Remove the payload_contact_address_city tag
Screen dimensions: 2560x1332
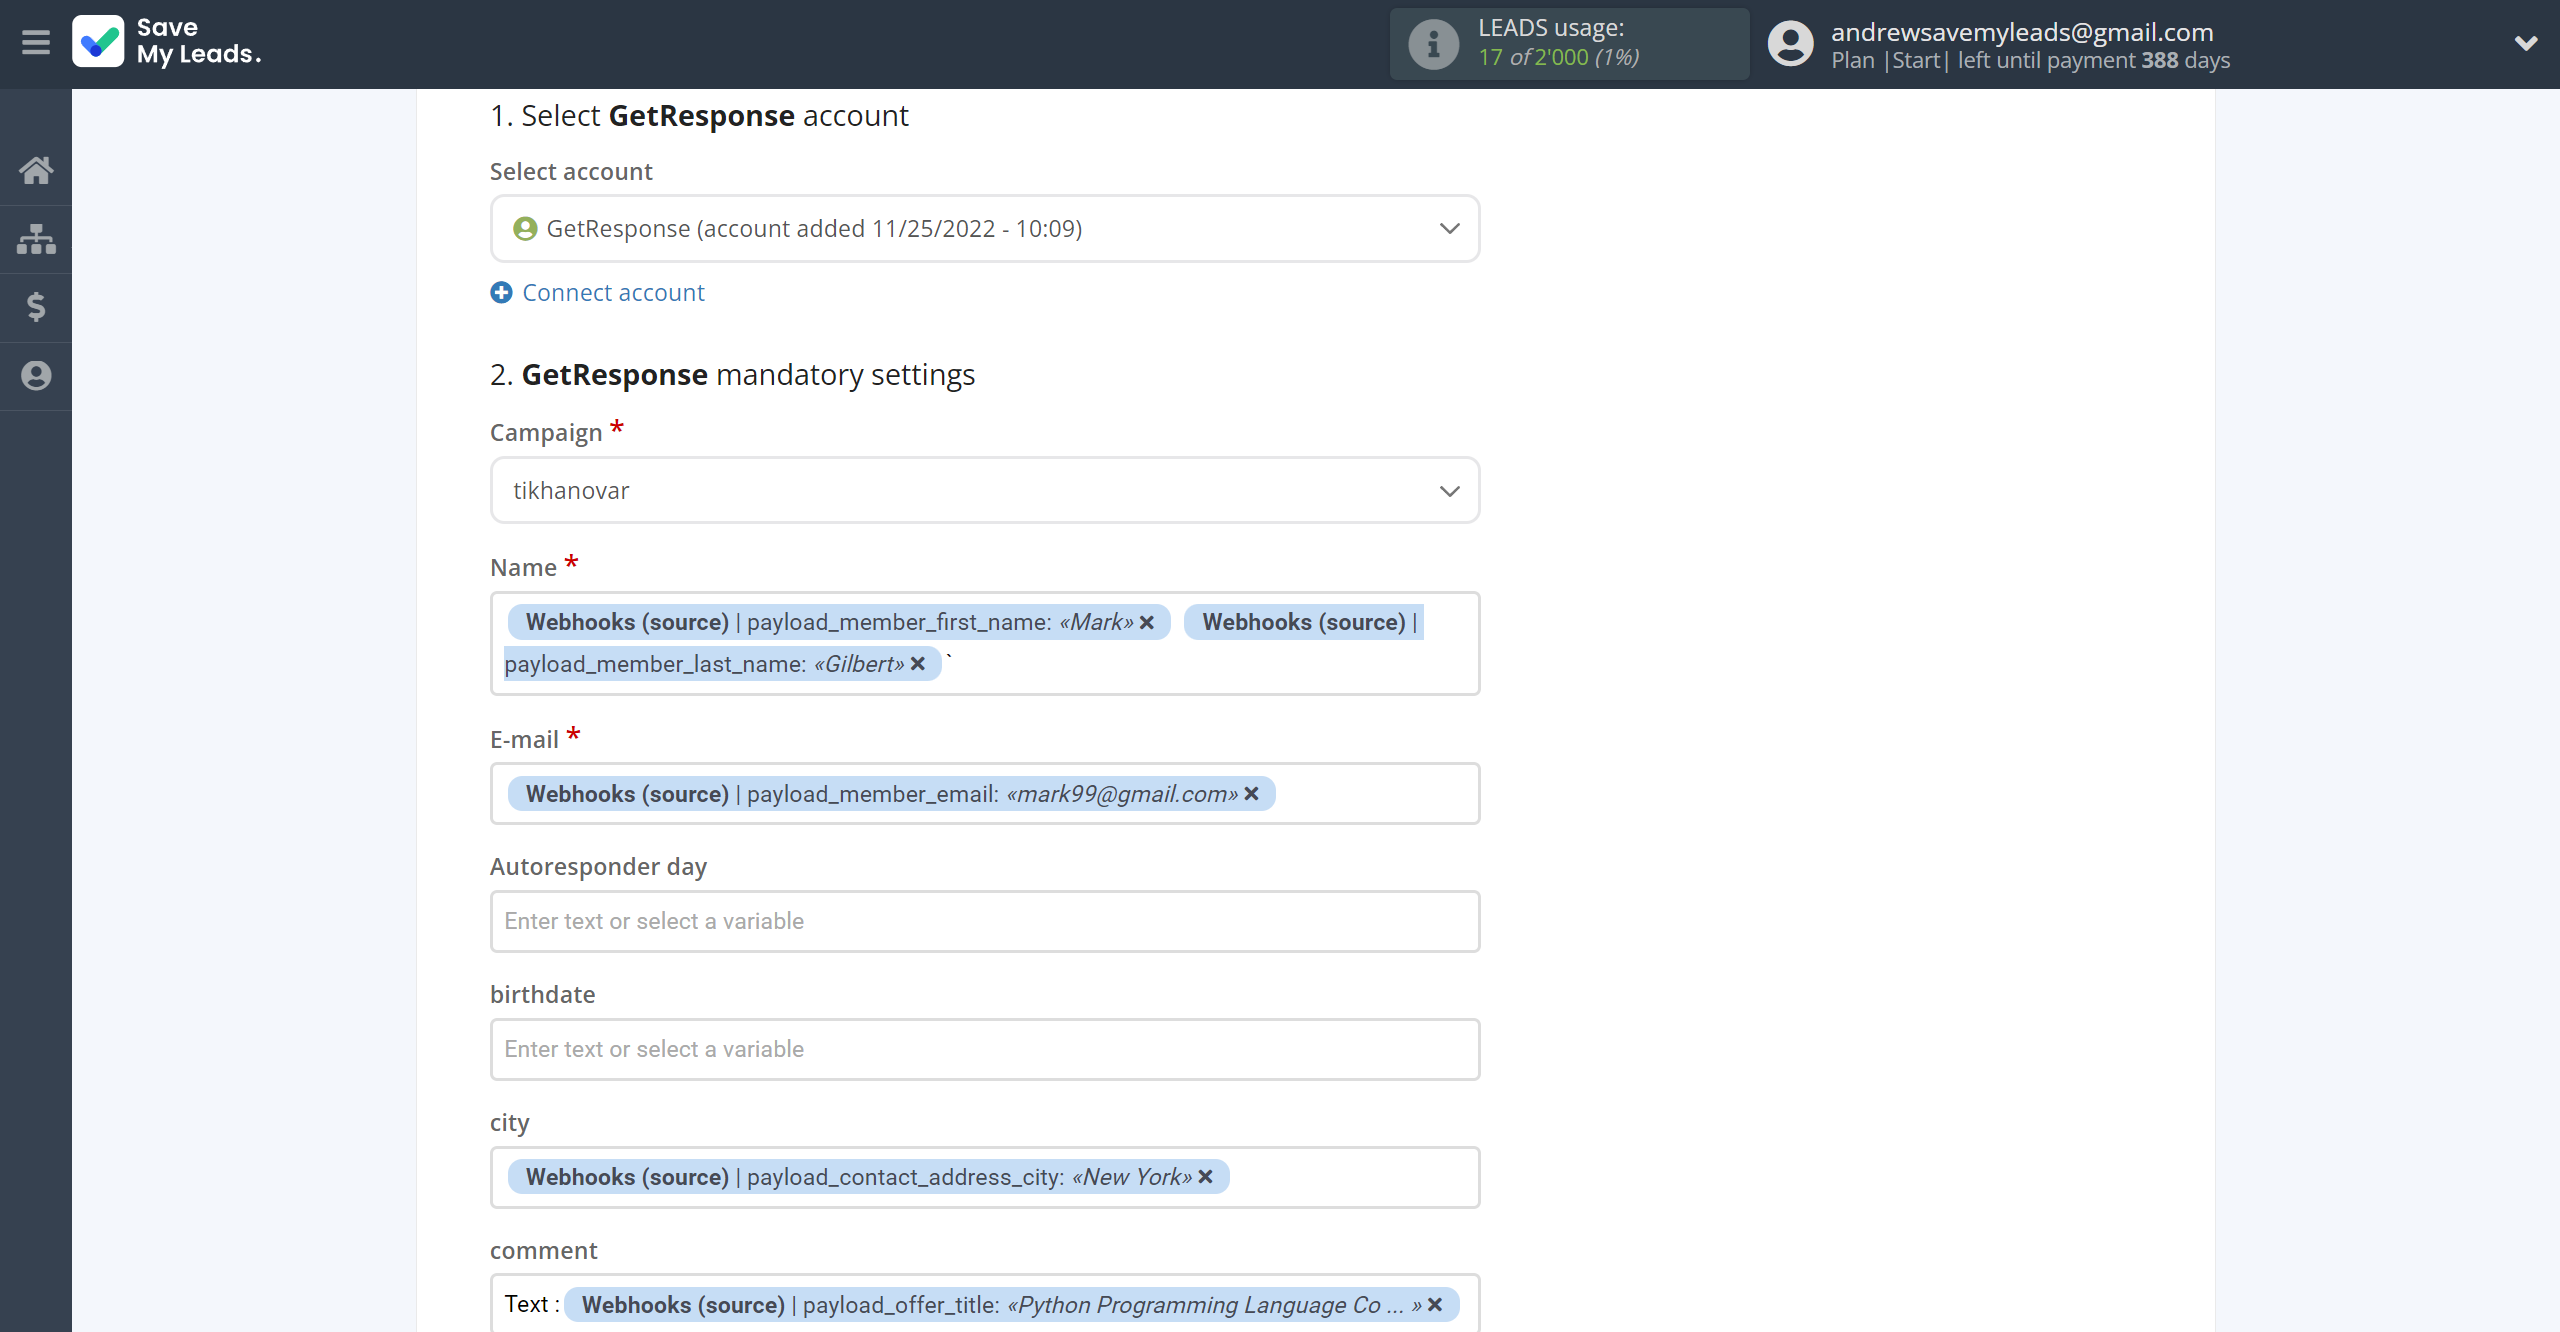point(1205,1178)
